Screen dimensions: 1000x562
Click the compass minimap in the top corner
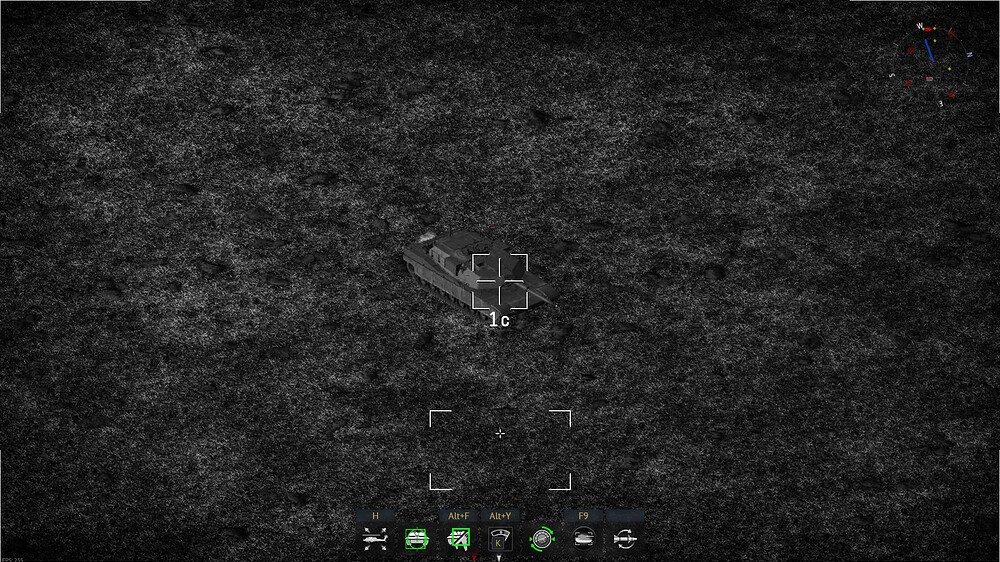pos(932,63)
